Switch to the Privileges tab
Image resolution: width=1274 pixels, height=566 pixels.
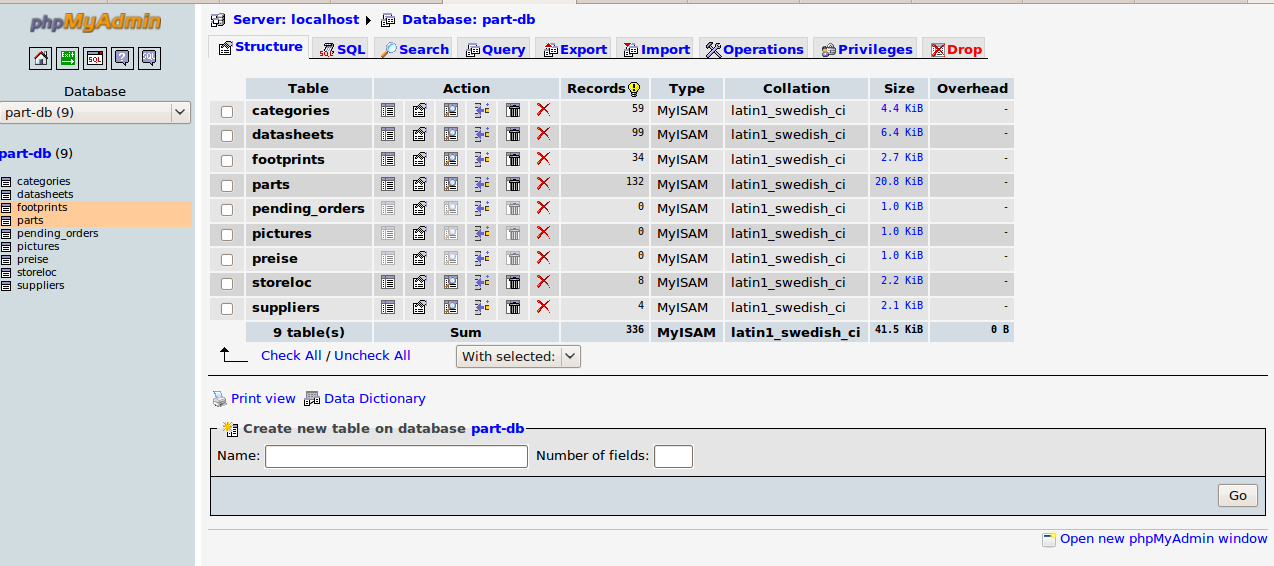pos(866,49)
